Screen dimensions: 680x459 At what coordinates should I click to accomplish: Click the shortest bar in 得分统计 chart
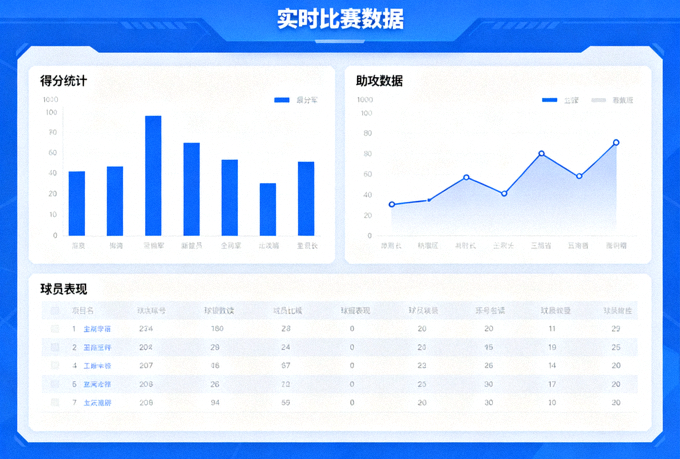tap(268, 210)
